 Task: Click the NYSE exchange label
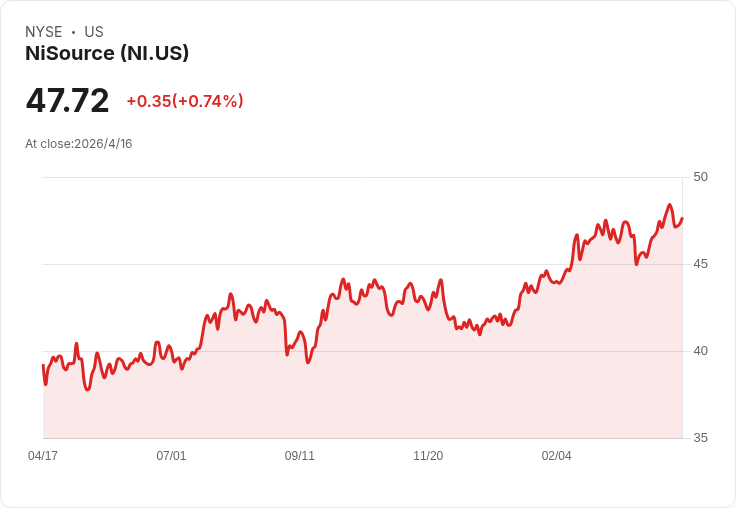(43, 32)
